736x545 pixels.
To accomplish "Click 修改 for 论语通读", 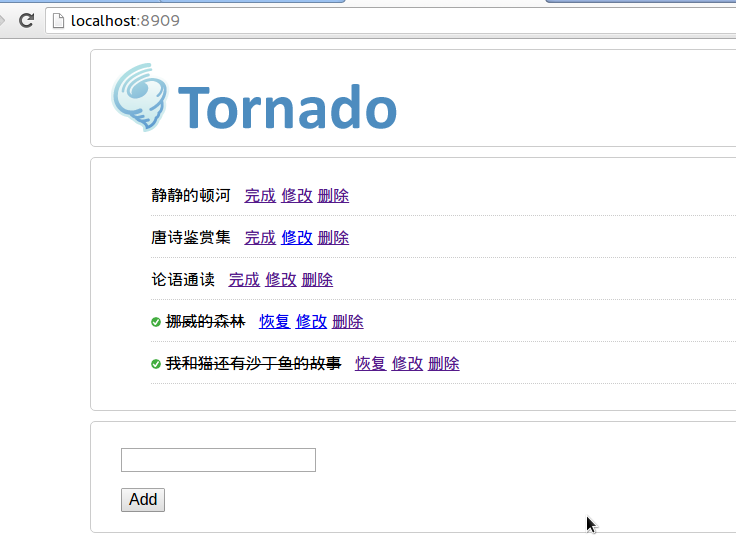I will (281, 280).
